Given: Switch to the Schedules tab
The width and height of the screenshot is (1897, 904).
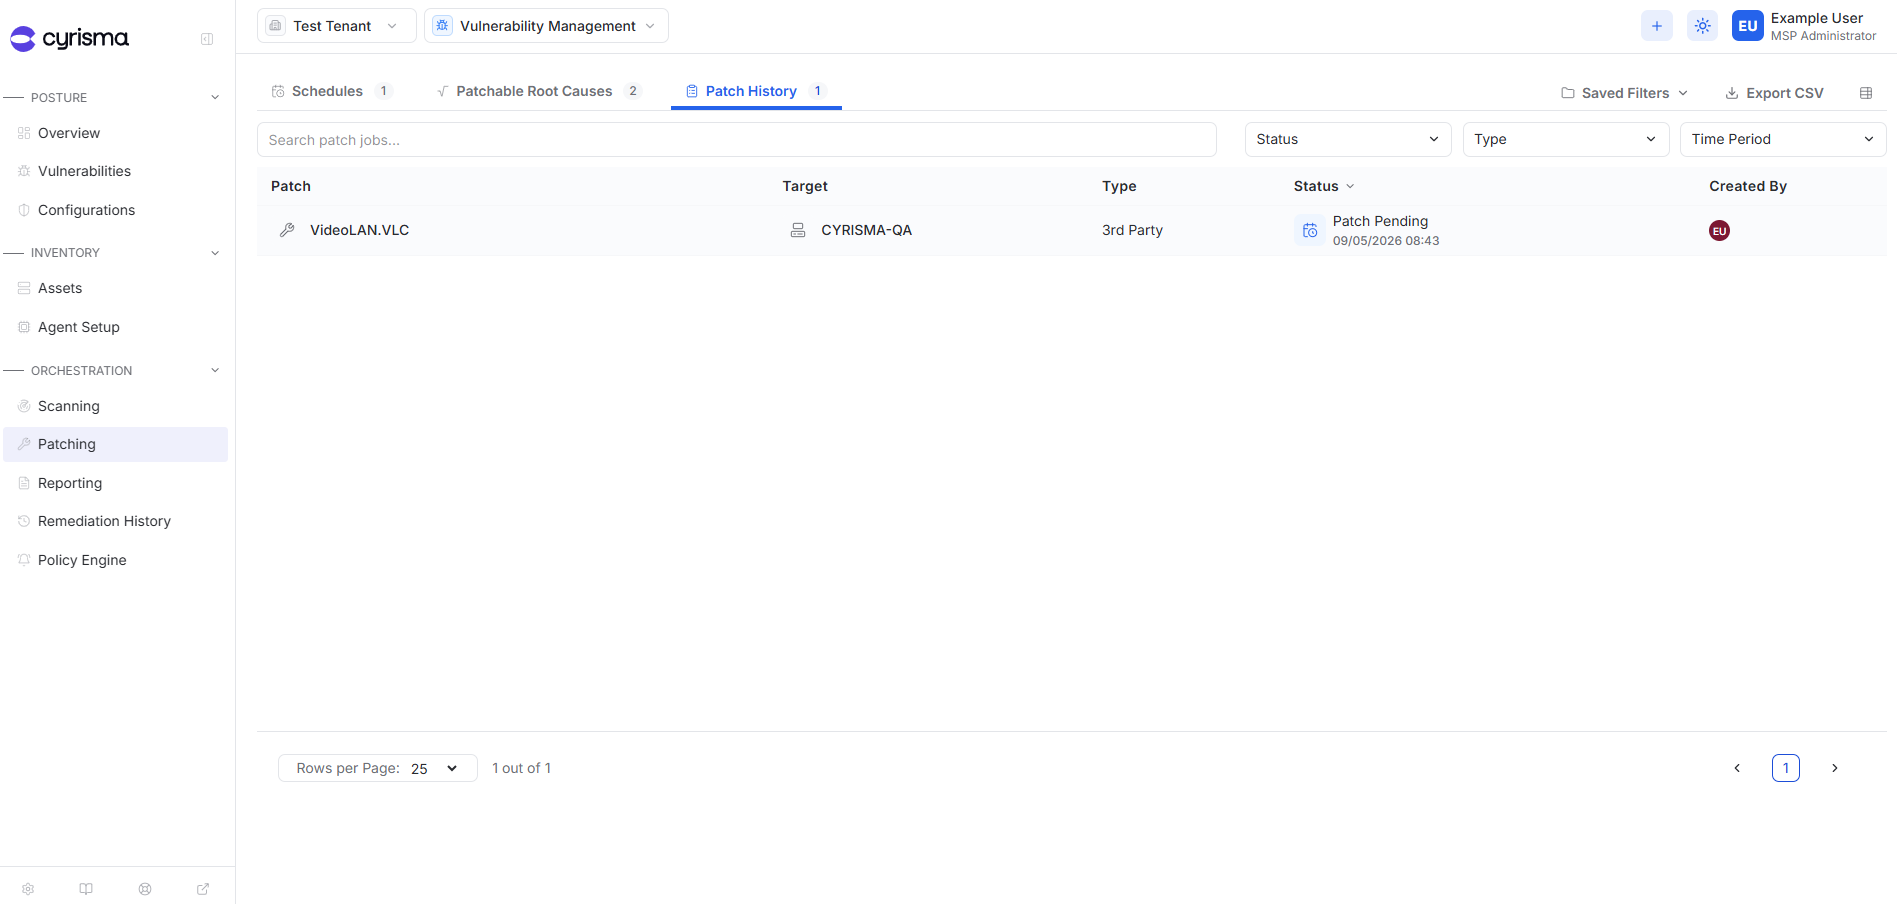Looking at the screenshot, I should pyautogui.click(x=331, y=91).
